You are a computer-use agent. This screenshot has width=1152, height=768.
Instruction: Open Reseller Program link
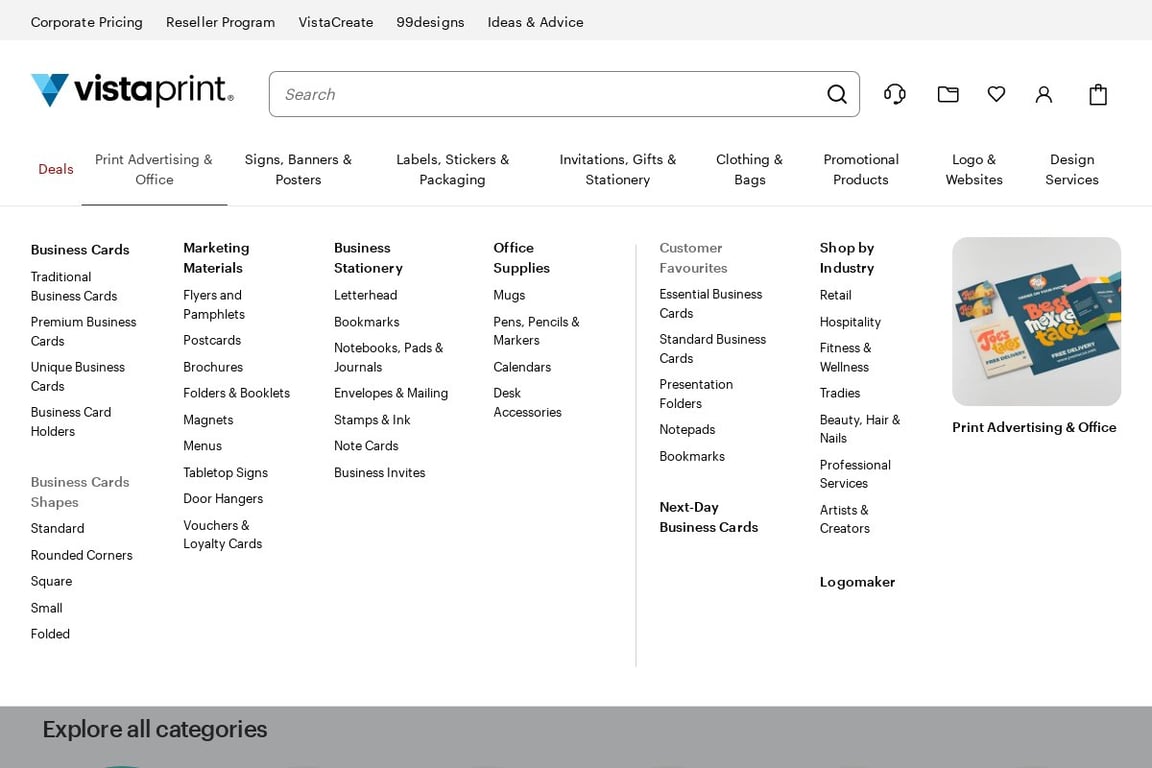[220, 22]
